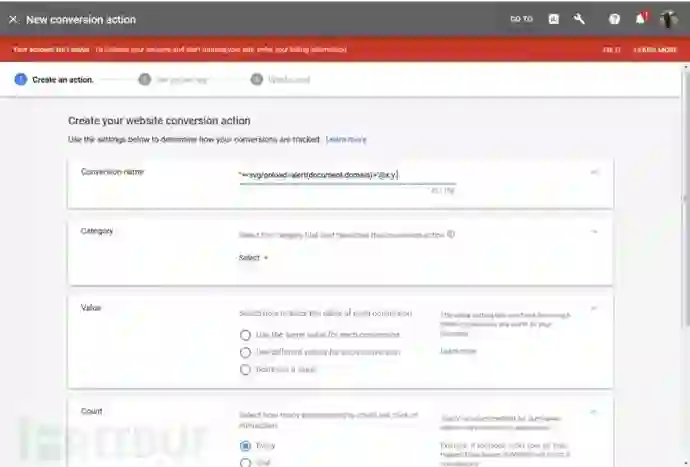
Task: View notifications bell alerts
Action: (641, 19)
